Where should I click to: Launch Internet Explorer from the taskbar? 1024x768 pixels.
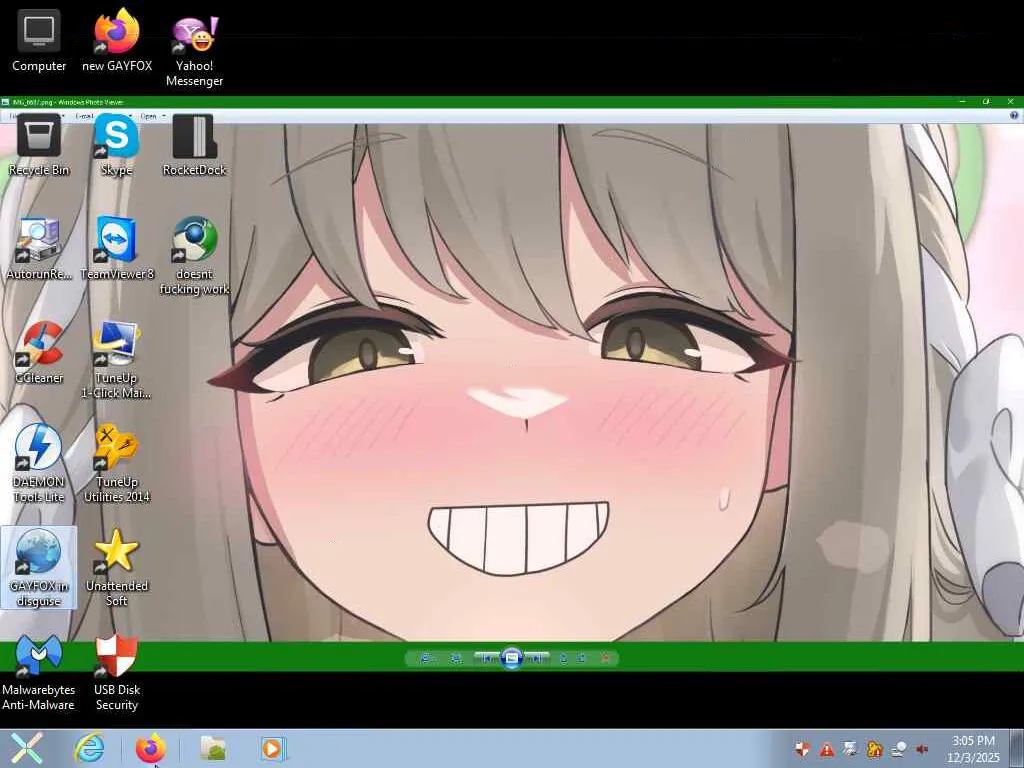pyautogui.click(x=89, y=748)
